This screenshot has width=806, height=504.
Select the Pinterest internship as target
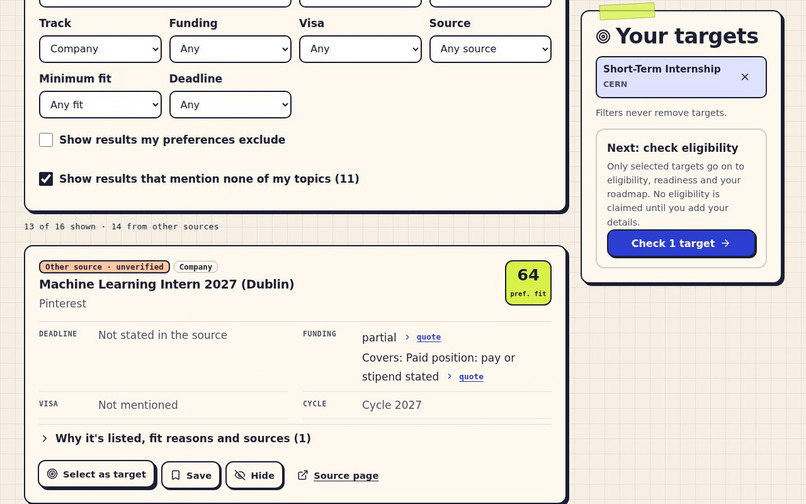click(97, 474)
